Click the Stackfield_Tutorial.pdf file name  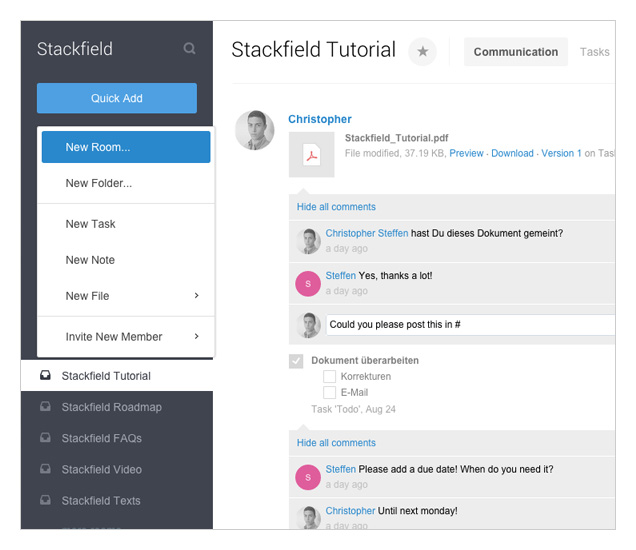click(x=396, y=138)
